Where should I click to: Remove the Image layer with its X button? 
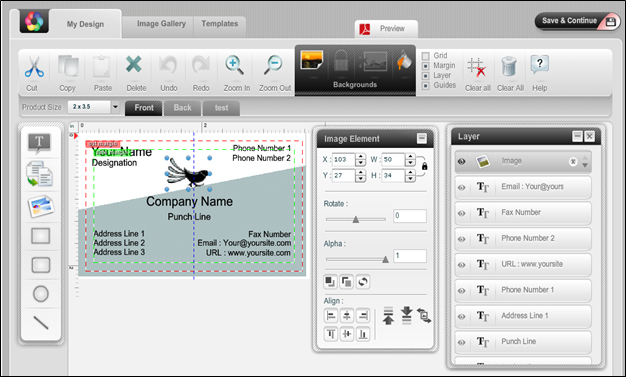pos(573,161)
